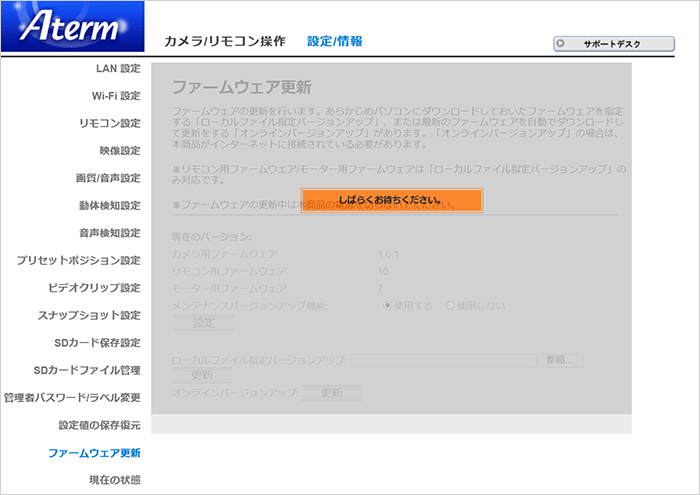The width and height of the screenshot is (700, 495).
Task: Switch to 設定/情報 tab
Action: (x=335, y=42)
